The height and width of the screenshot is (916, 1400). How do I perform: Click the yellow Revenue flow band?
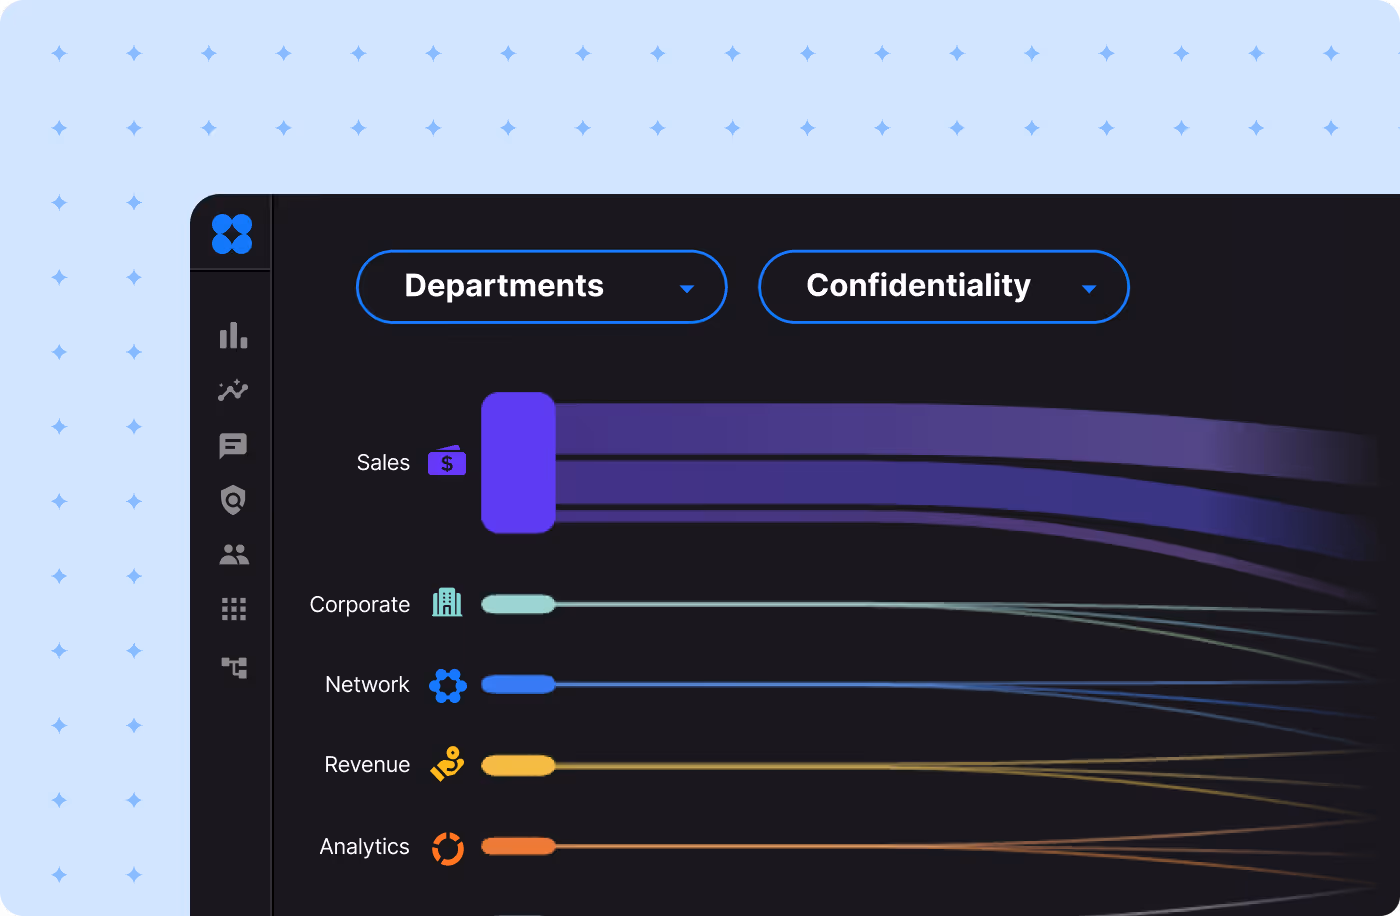coord(520,765)
